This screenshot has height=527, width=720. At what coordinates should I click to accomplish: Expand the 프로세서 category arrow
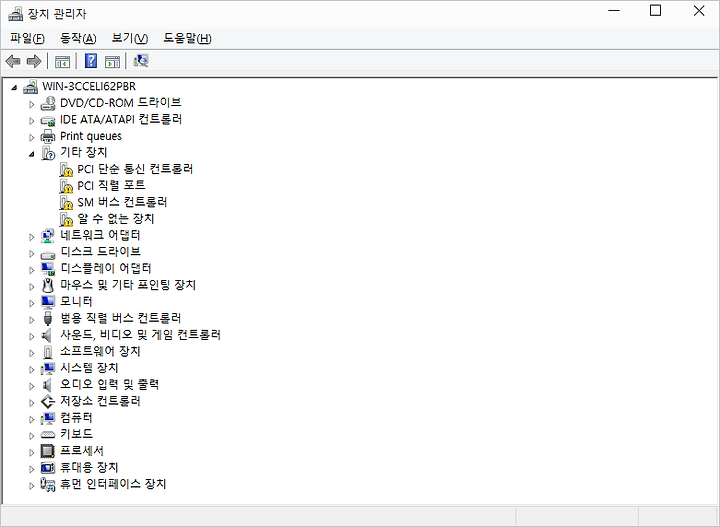click(32, 452)
